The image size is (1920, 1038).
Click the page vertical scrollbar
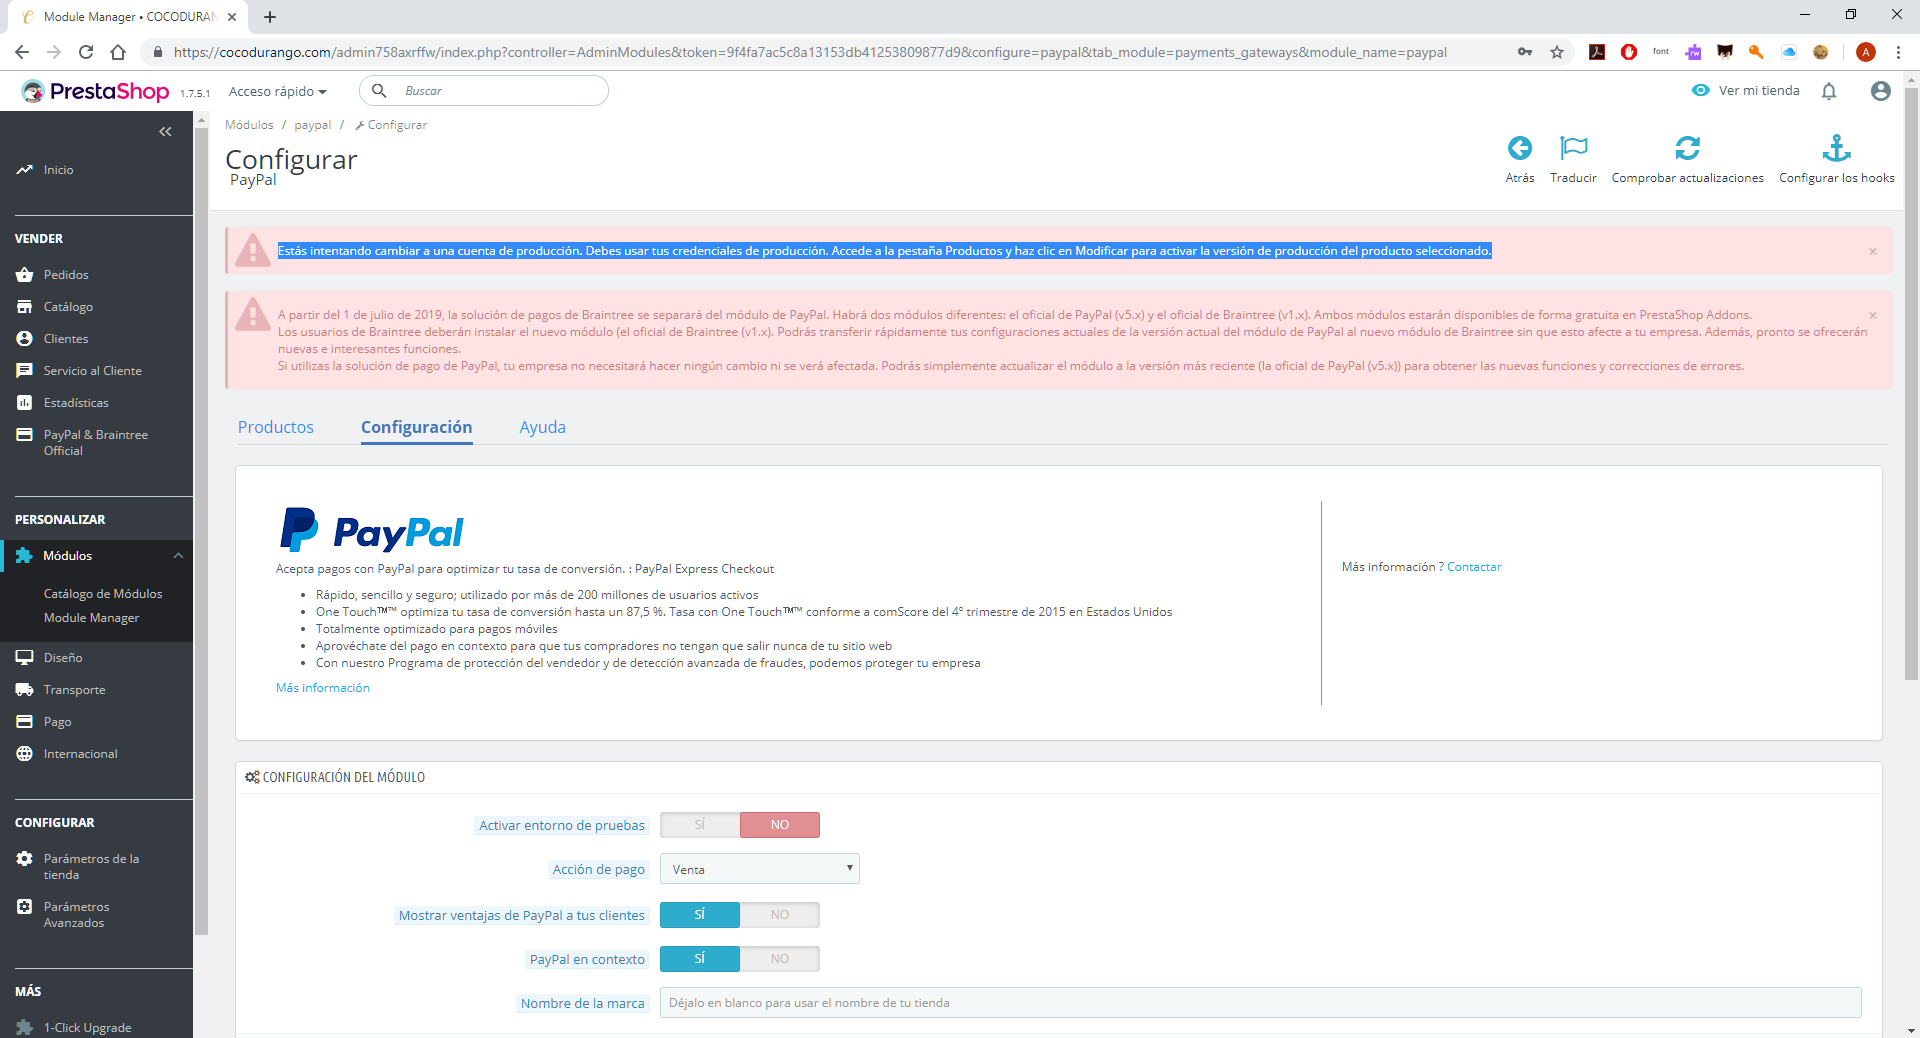pyautogui.click(x=1911, y=384)
